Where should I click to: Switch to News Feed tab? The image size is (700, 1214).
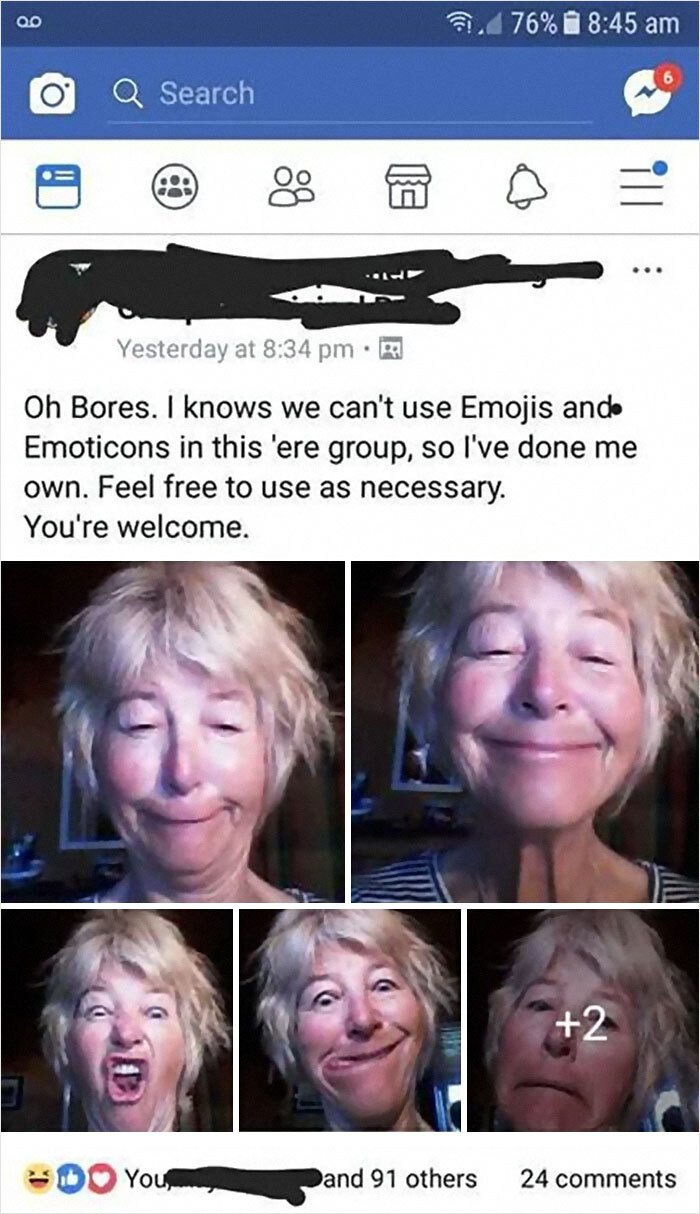coord(57,187)
